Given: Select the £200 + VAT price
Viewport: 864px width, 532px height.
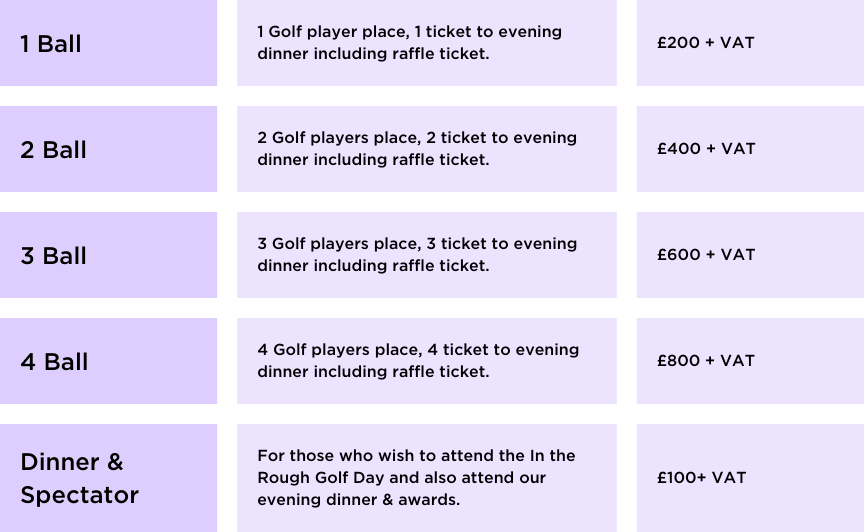Looking at the screenshot, I should pos(706,43).
